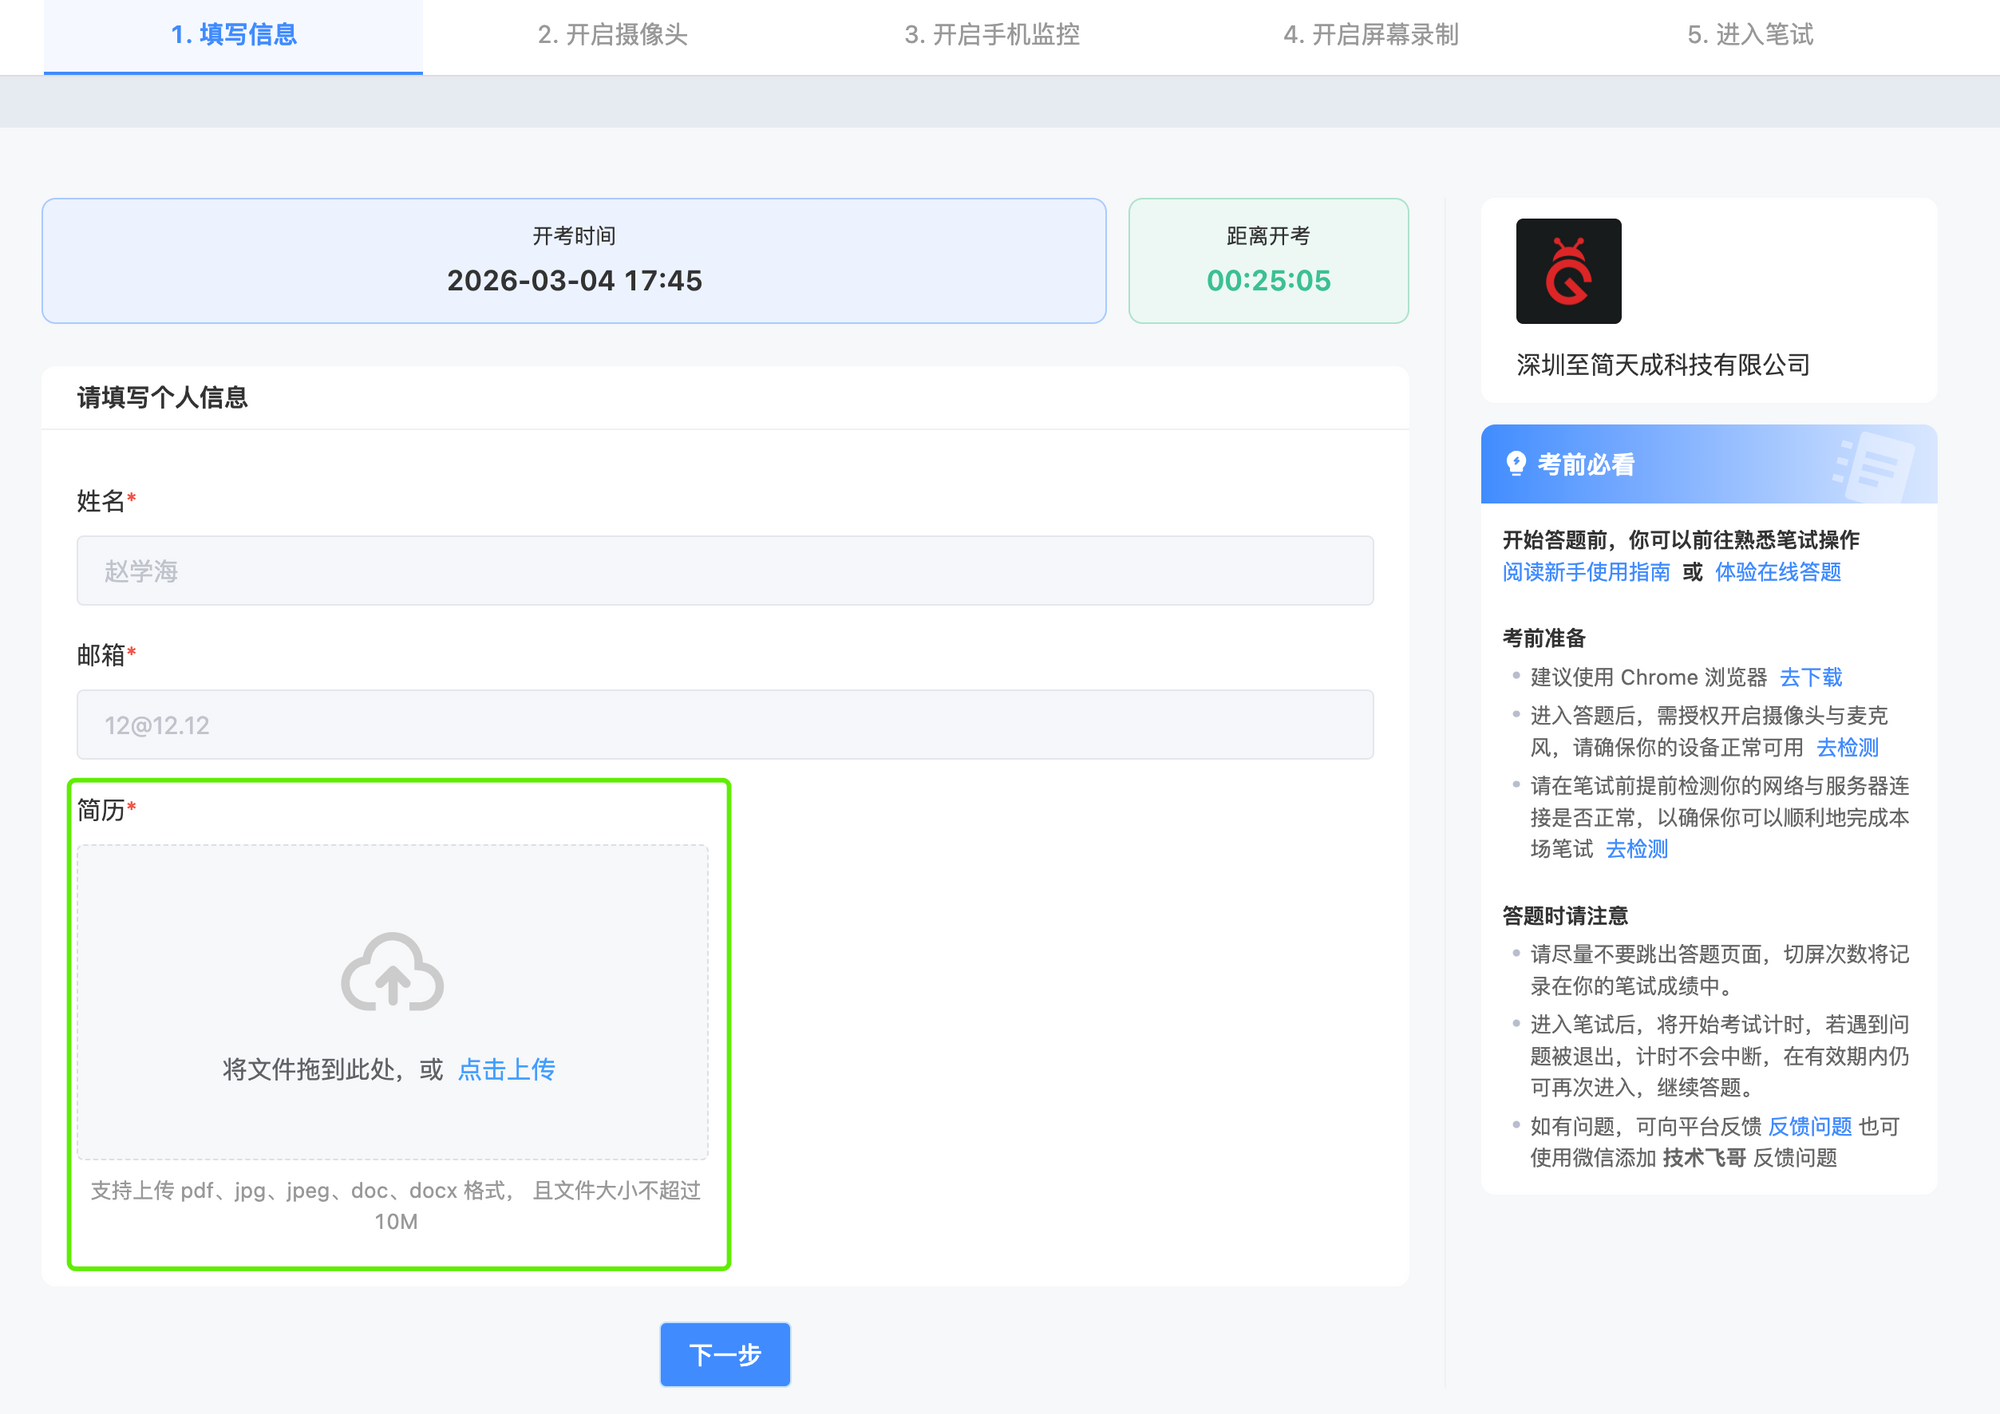Screen dimensions: 2000x1414
Task: Select the 5. 进入笔试 step tab
Action: coord(1749,35)
